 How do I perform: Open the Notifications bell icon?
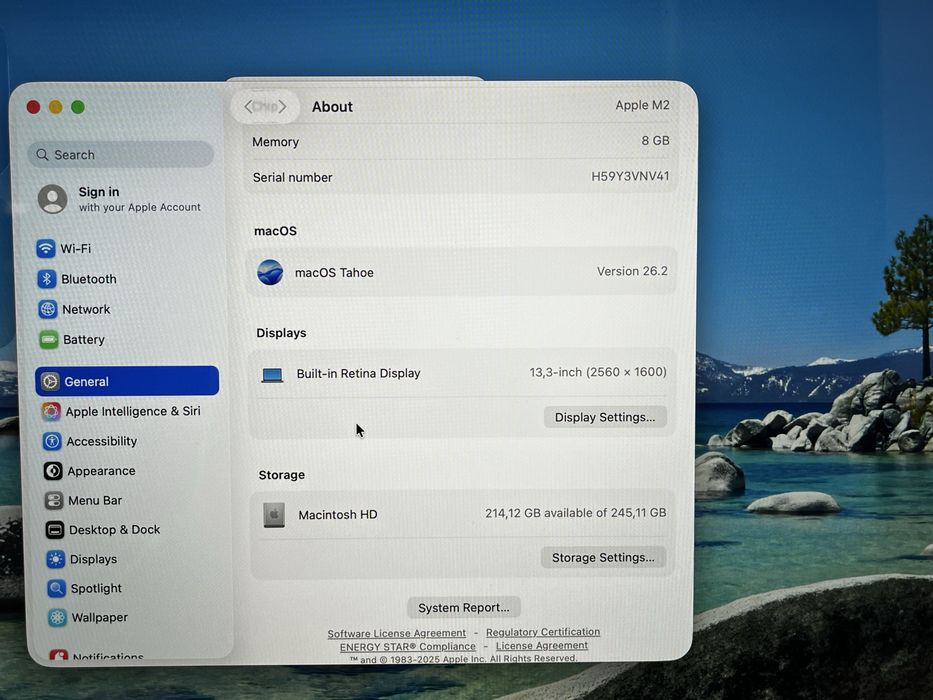tap(58, 655)
